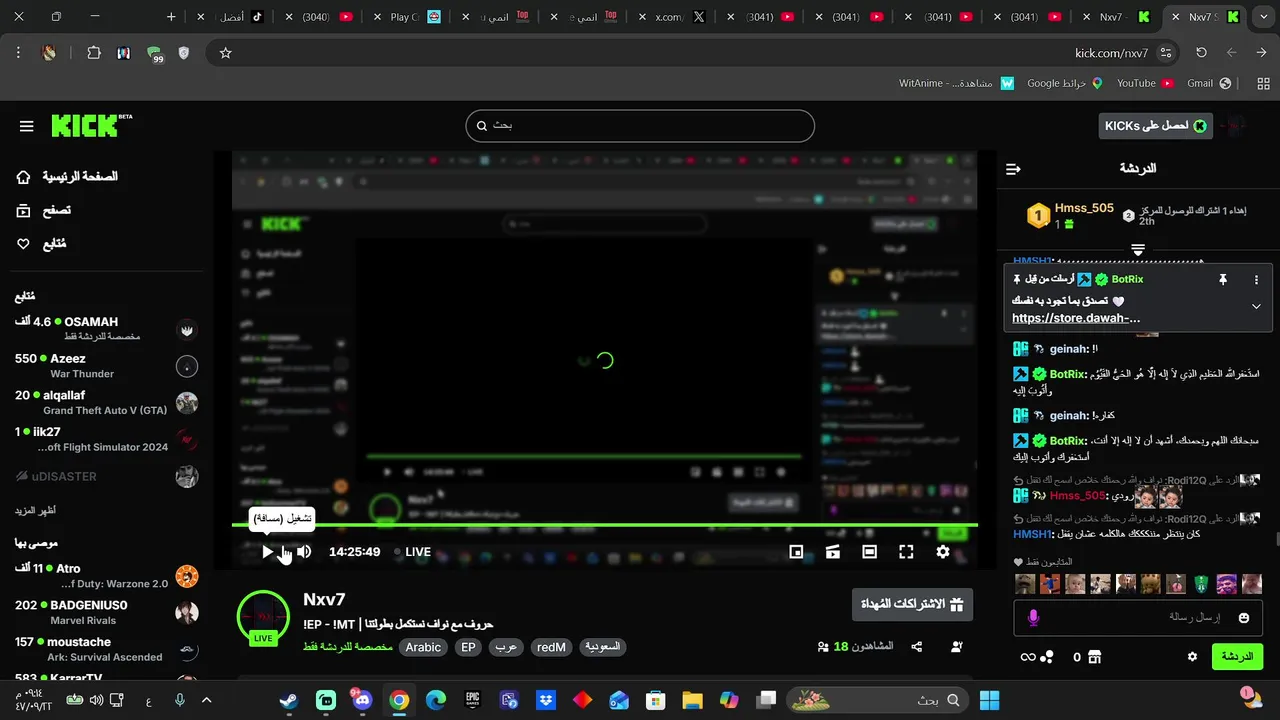Open uDISASTER offline channel
Viewport: 1280px width, 720px height.
click(x=106, y=476)
